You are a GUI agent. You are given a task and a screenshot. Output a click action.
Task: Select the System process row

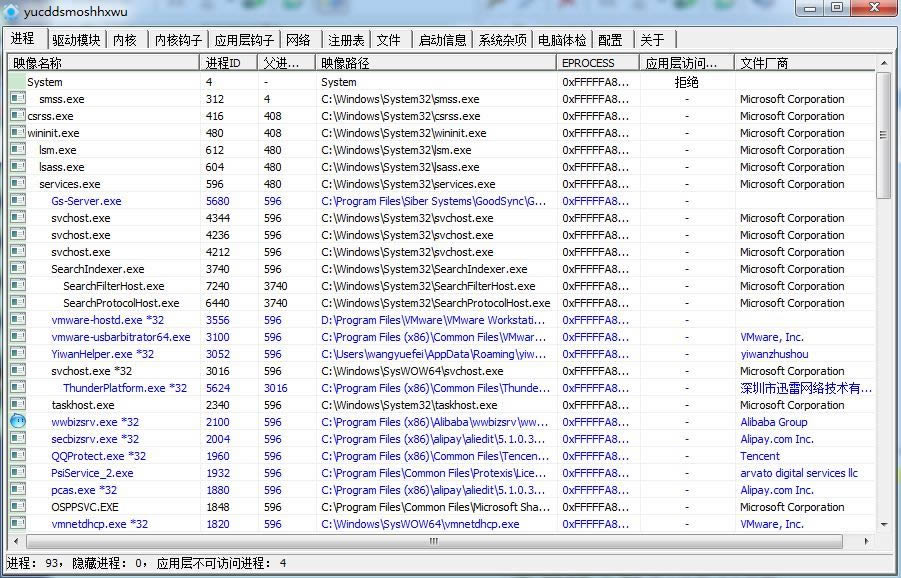point(441,82)
